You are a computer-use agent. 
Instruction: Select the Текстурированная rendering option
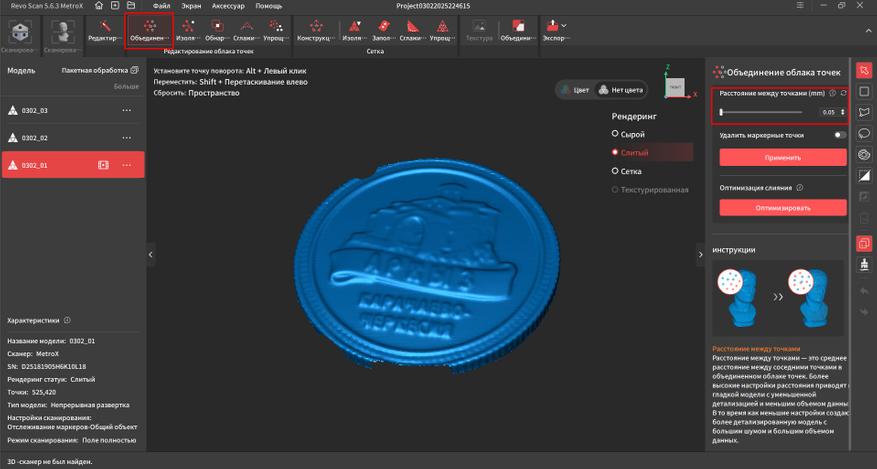click(x=650, y=190)
